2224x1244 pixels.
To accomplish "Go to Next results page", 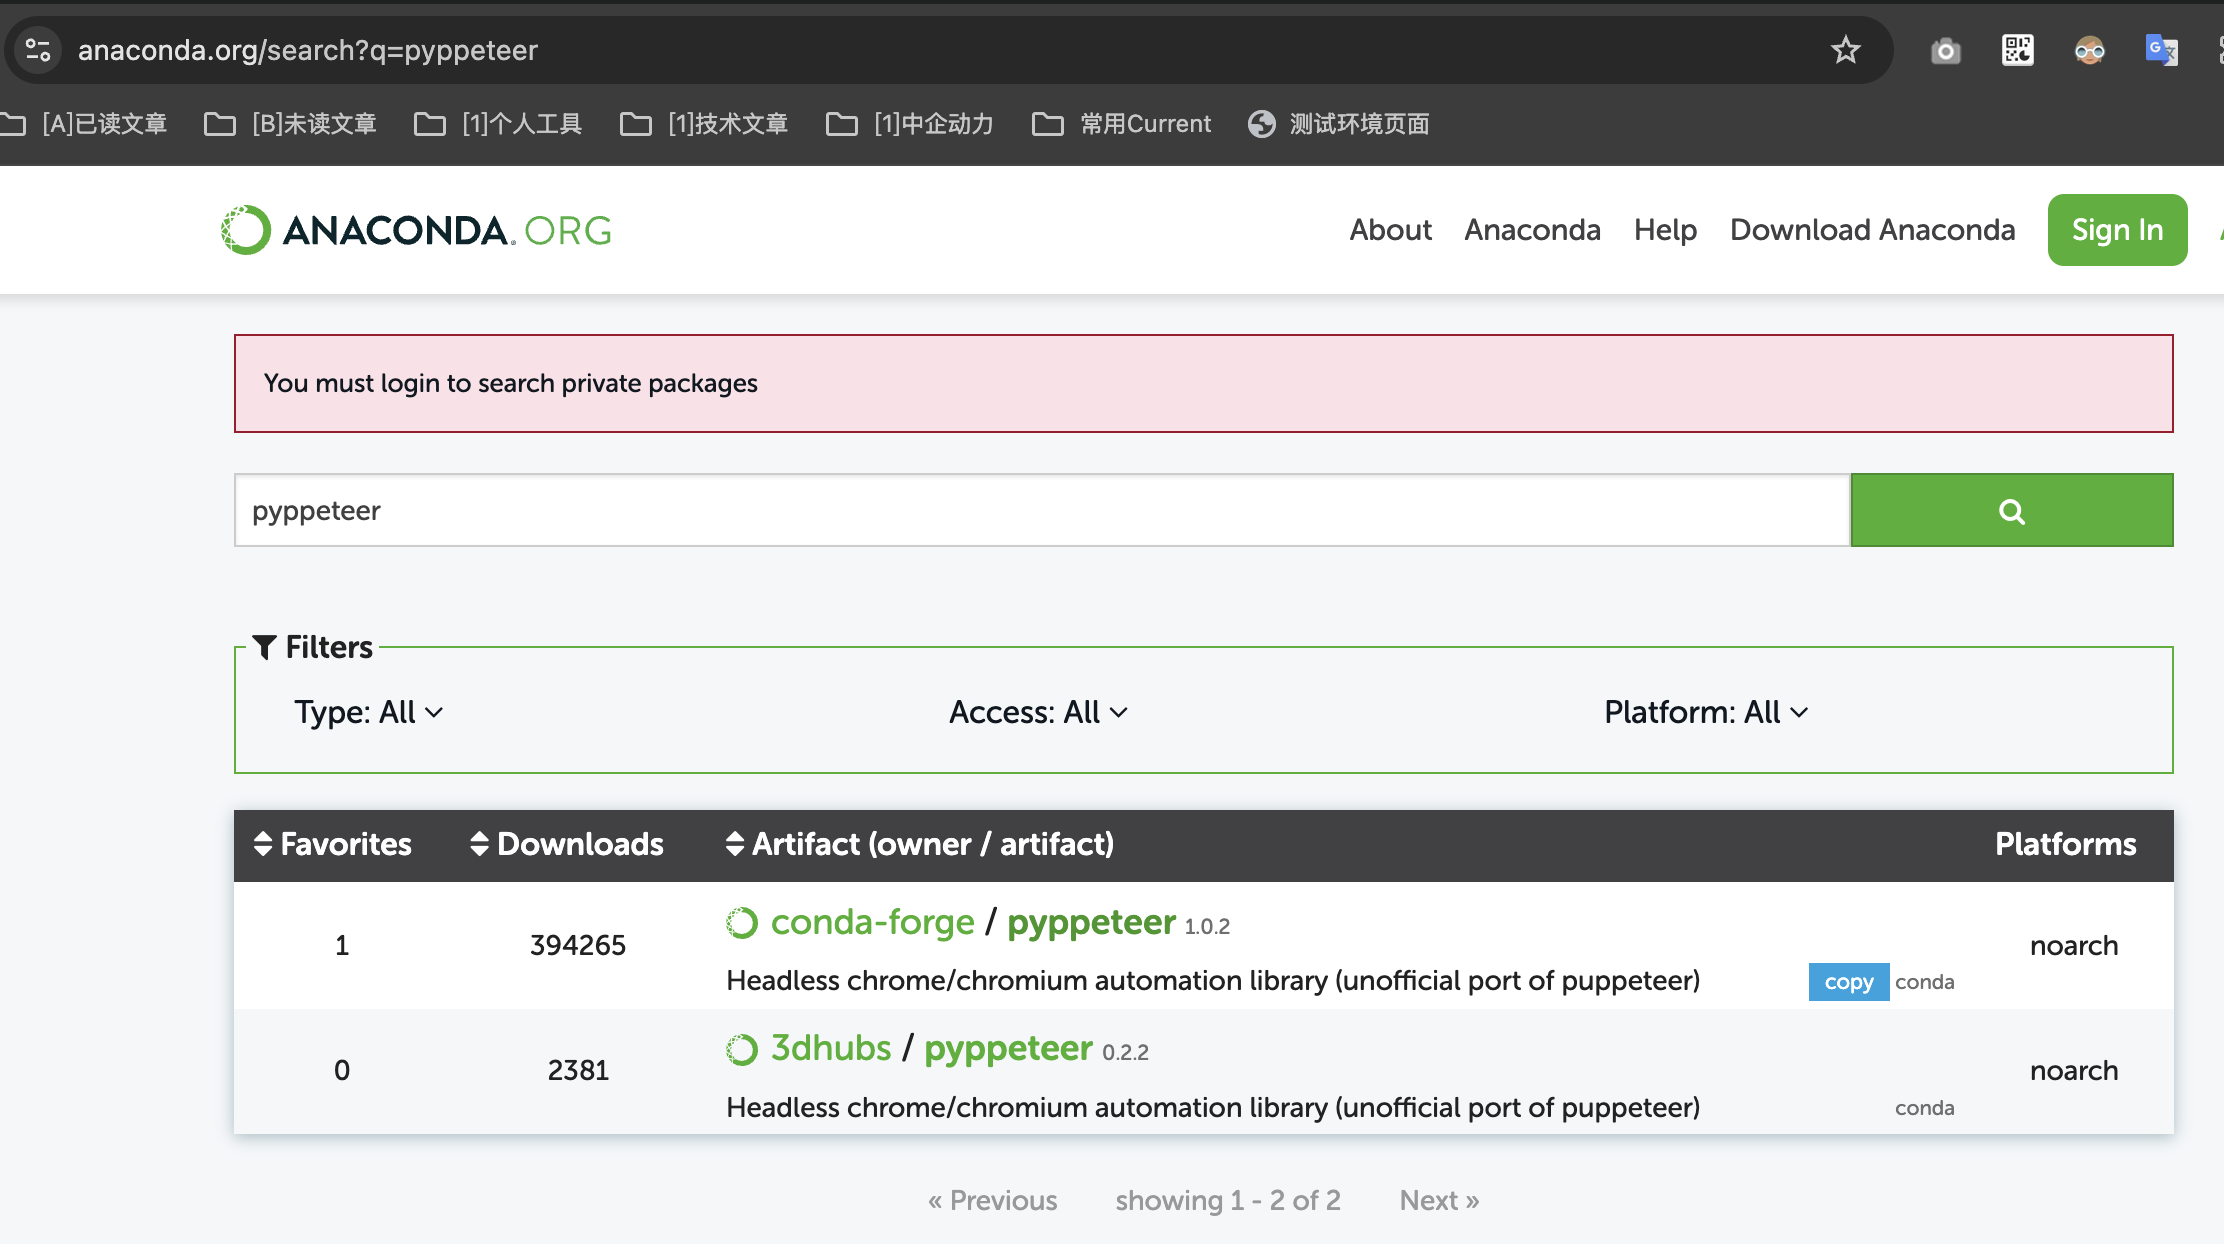I will click(x=1439, y=1200).
